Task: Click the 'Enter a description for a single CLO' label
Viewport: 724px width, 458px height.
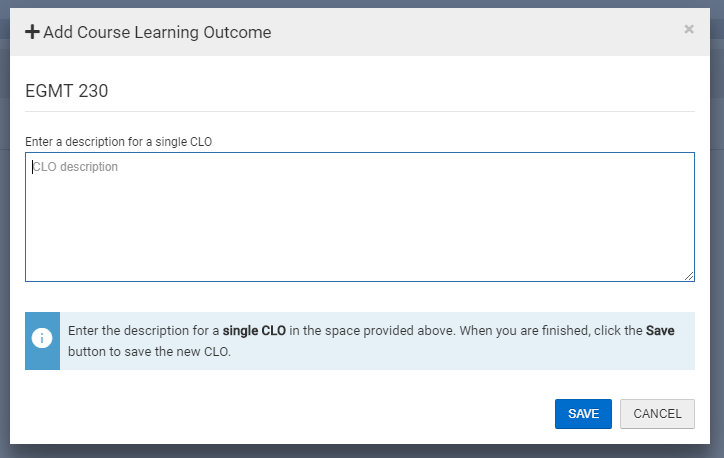Action: click(119, 142)
